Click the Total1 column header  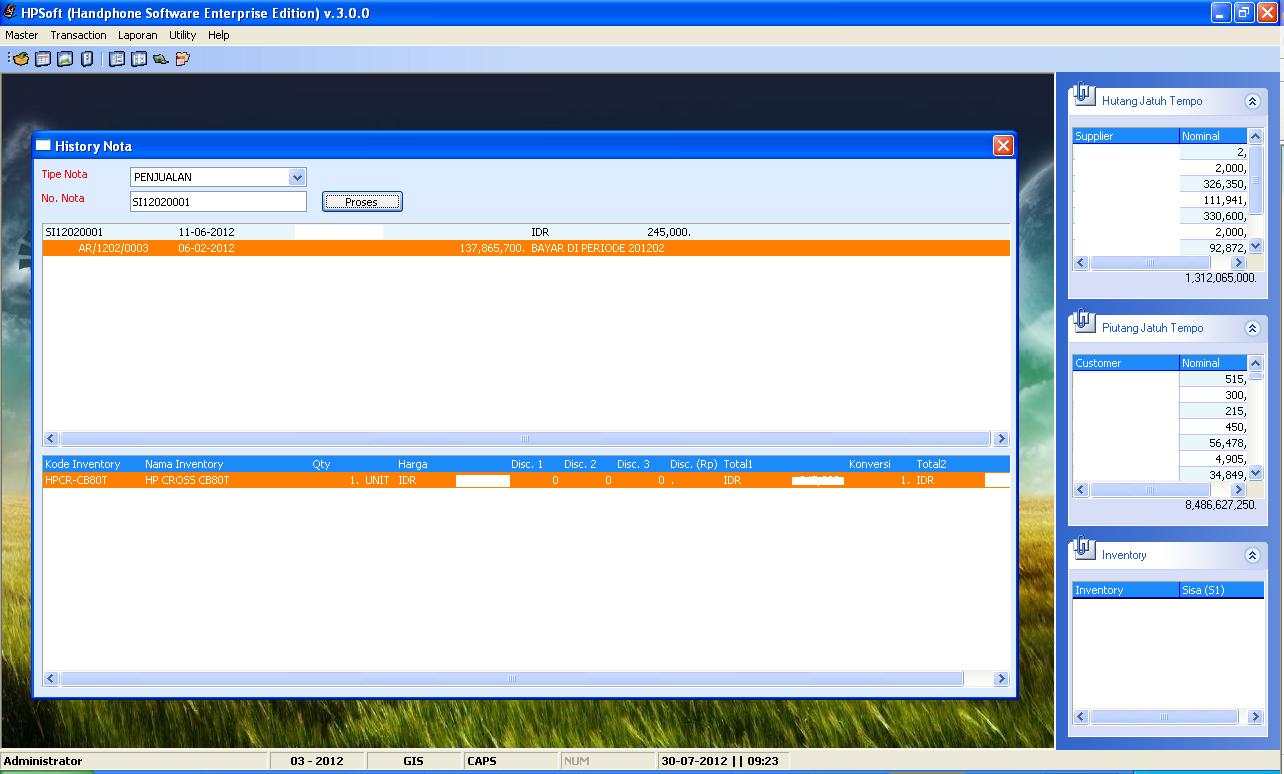[x=738, y=464]
